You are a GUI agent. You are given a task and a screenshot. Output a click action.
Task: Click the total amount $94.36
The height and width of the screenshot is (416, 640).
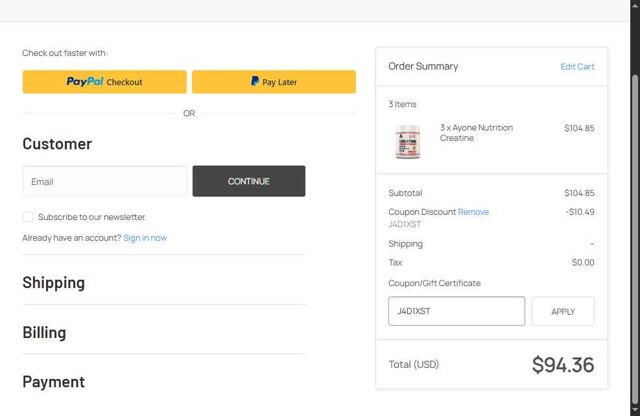(563, 365)
